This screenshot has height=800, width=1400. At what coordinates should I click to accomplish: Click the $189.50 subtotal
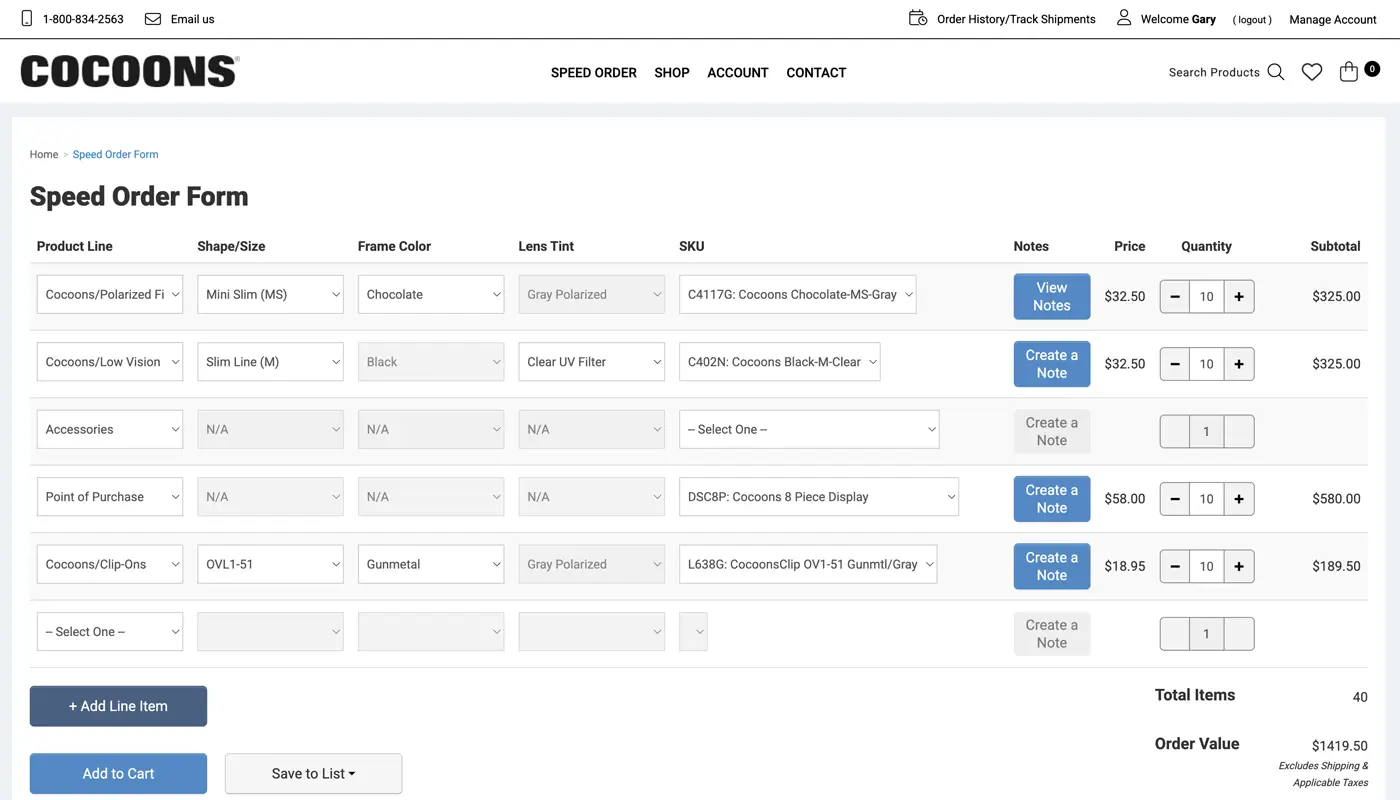pyautogui.click(x=1337, y=566)
